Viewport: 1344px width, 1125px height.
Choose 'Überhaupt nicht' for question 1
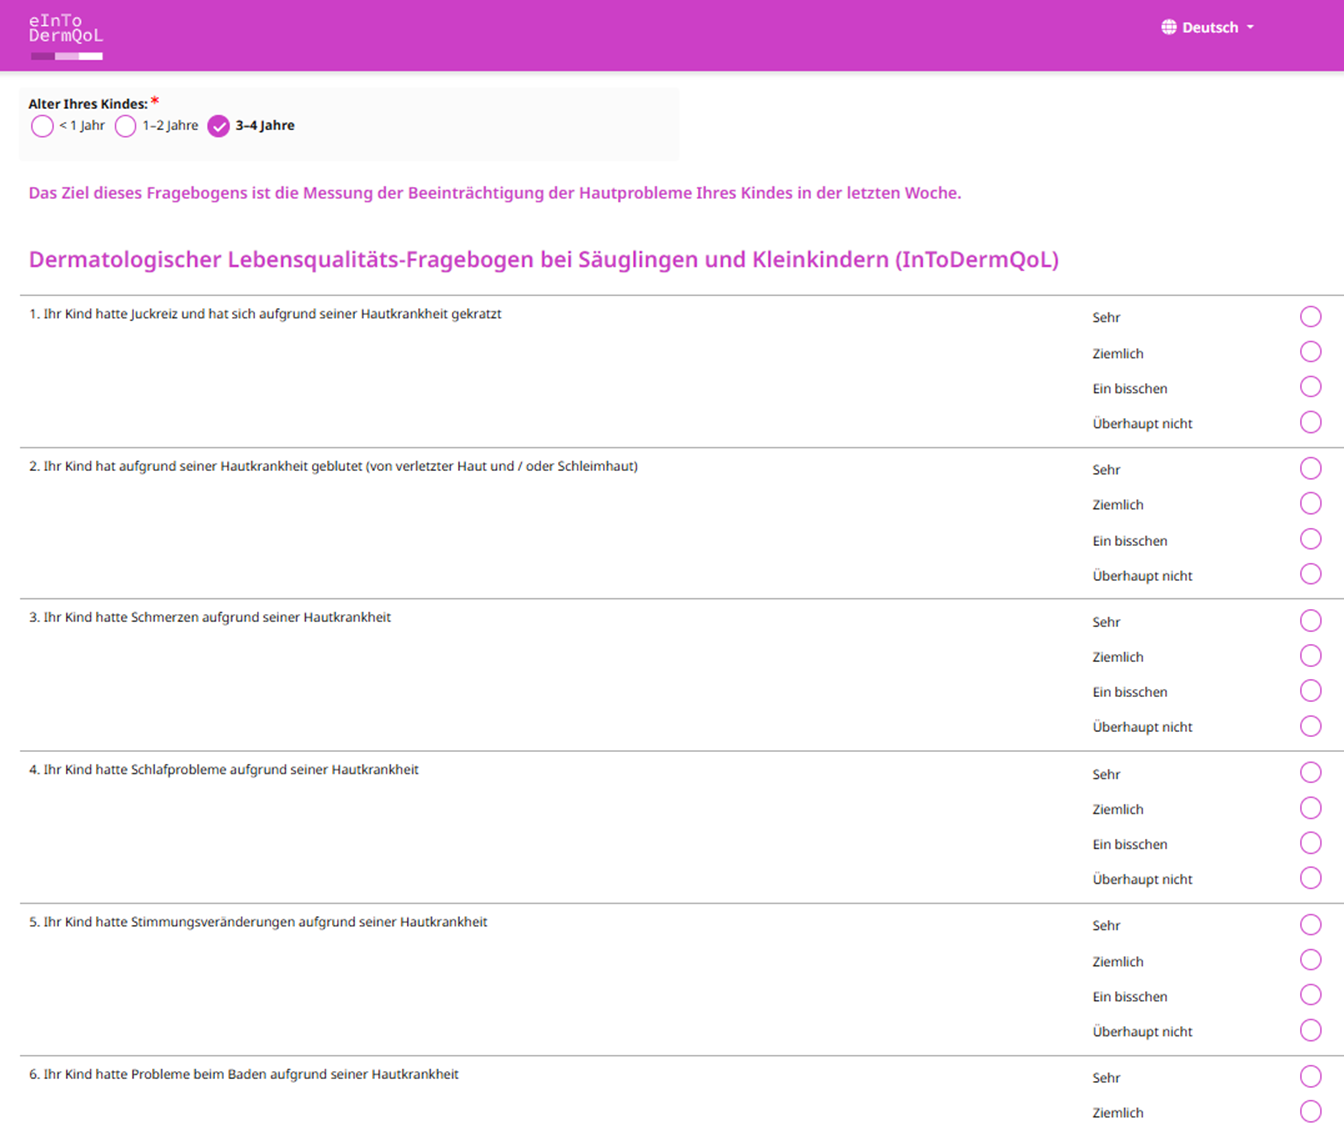click(1311, 422)
